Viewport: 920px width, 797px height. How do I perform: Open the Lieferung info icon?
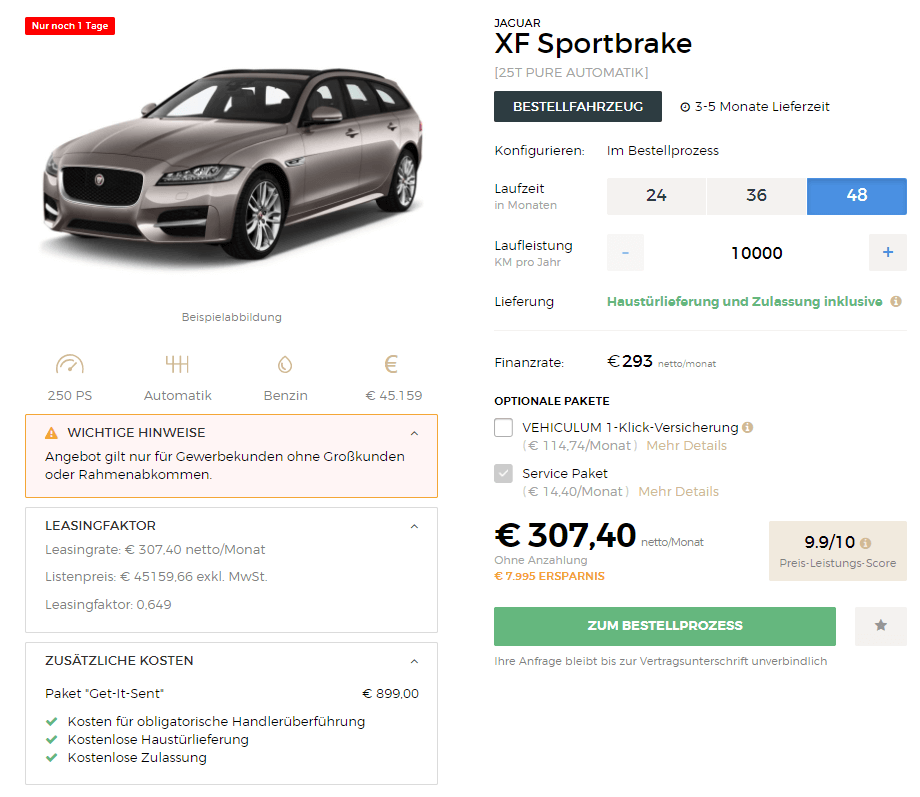pyautogui.click(x=896, y=301)
